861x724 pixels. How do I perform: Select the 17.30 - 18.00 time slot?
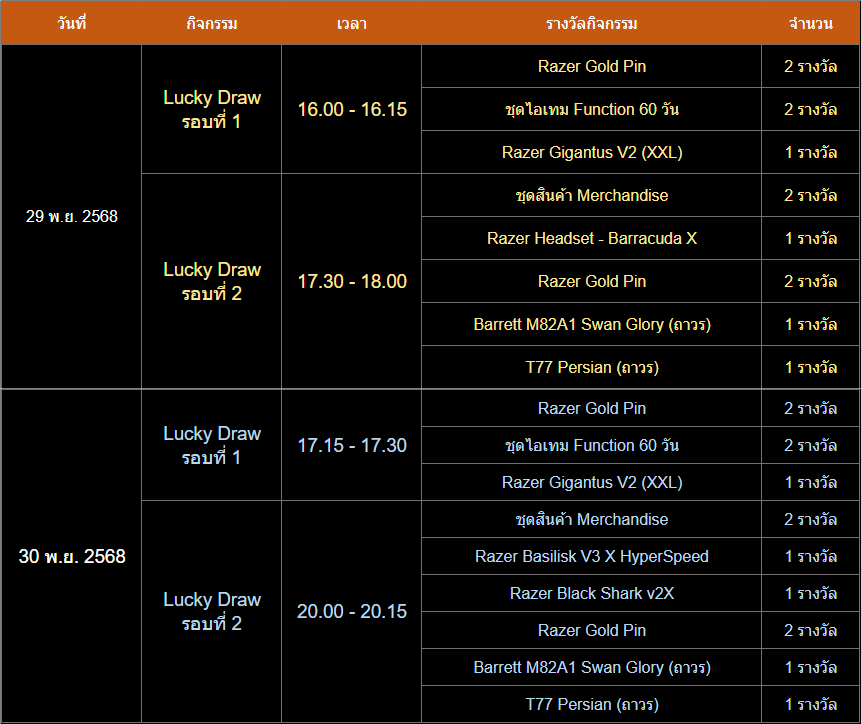pyautogui.click(x=352, y=281)
